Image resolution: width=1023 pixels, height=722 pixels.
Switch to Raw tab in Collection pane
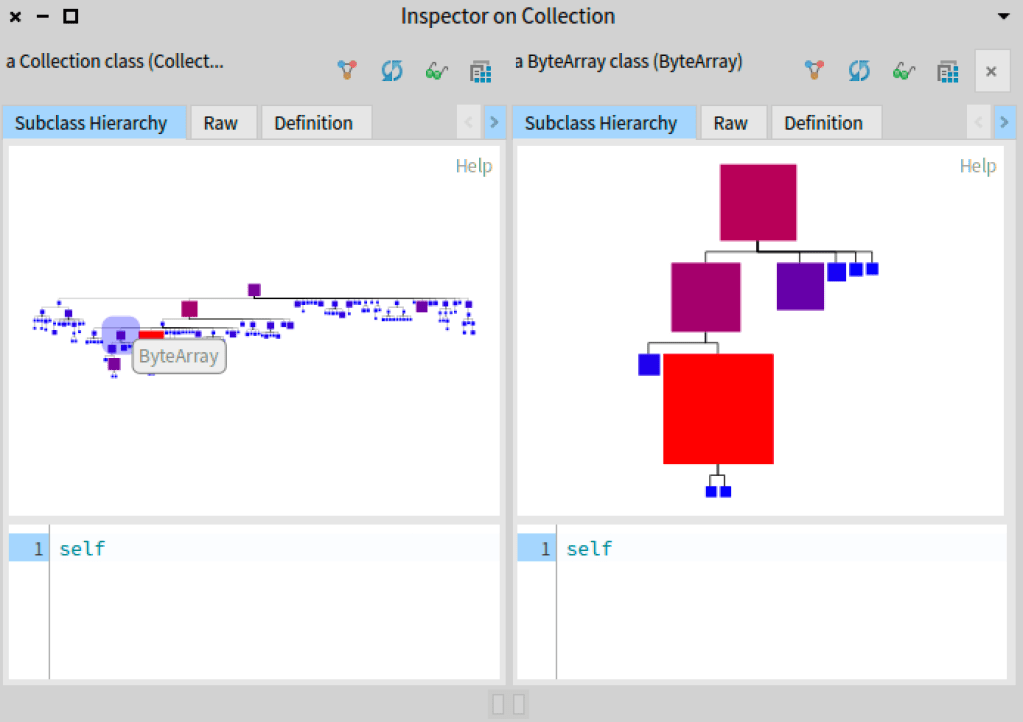pyautogui.click(x=221, y=123)
